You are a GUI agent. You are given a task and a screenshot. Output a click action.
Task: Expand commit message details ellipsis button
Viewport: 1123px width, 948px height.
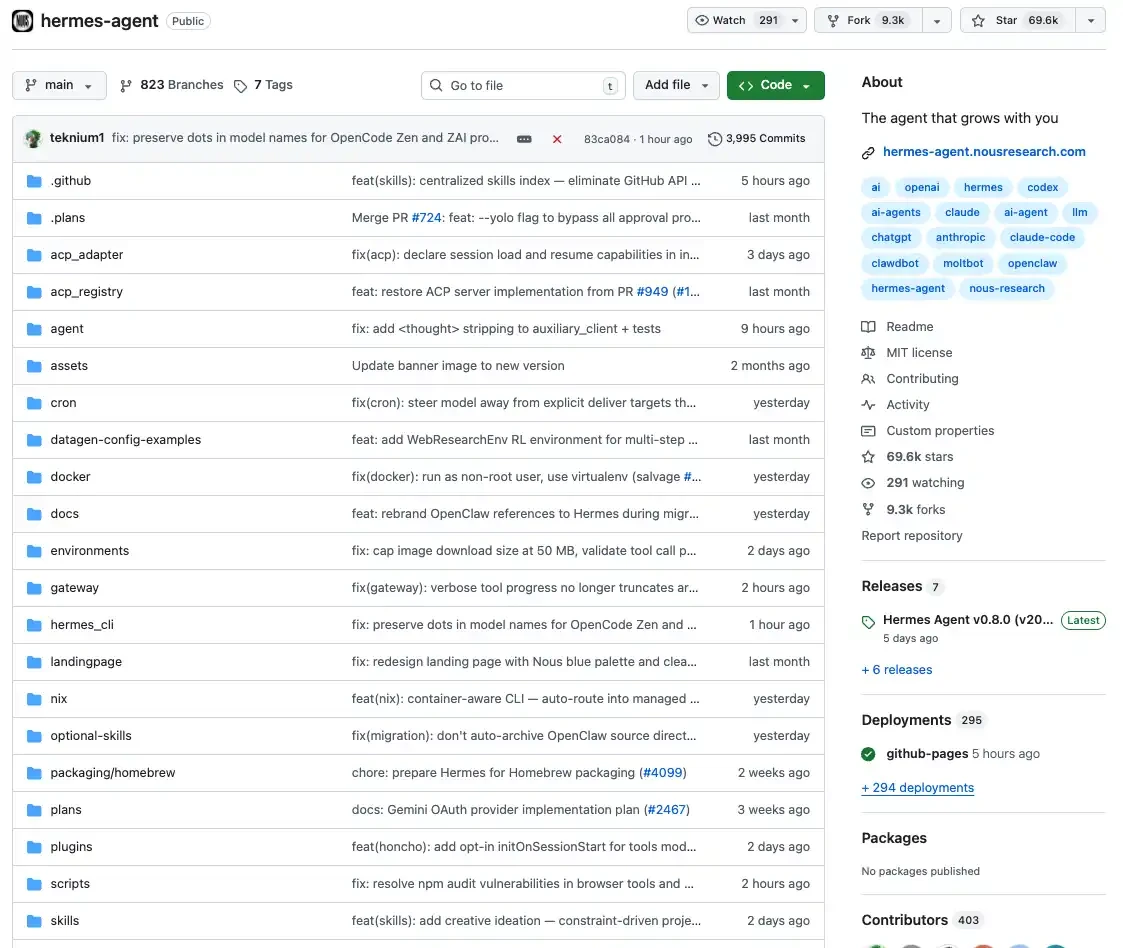pyautogui.click(x=524, y=139)
